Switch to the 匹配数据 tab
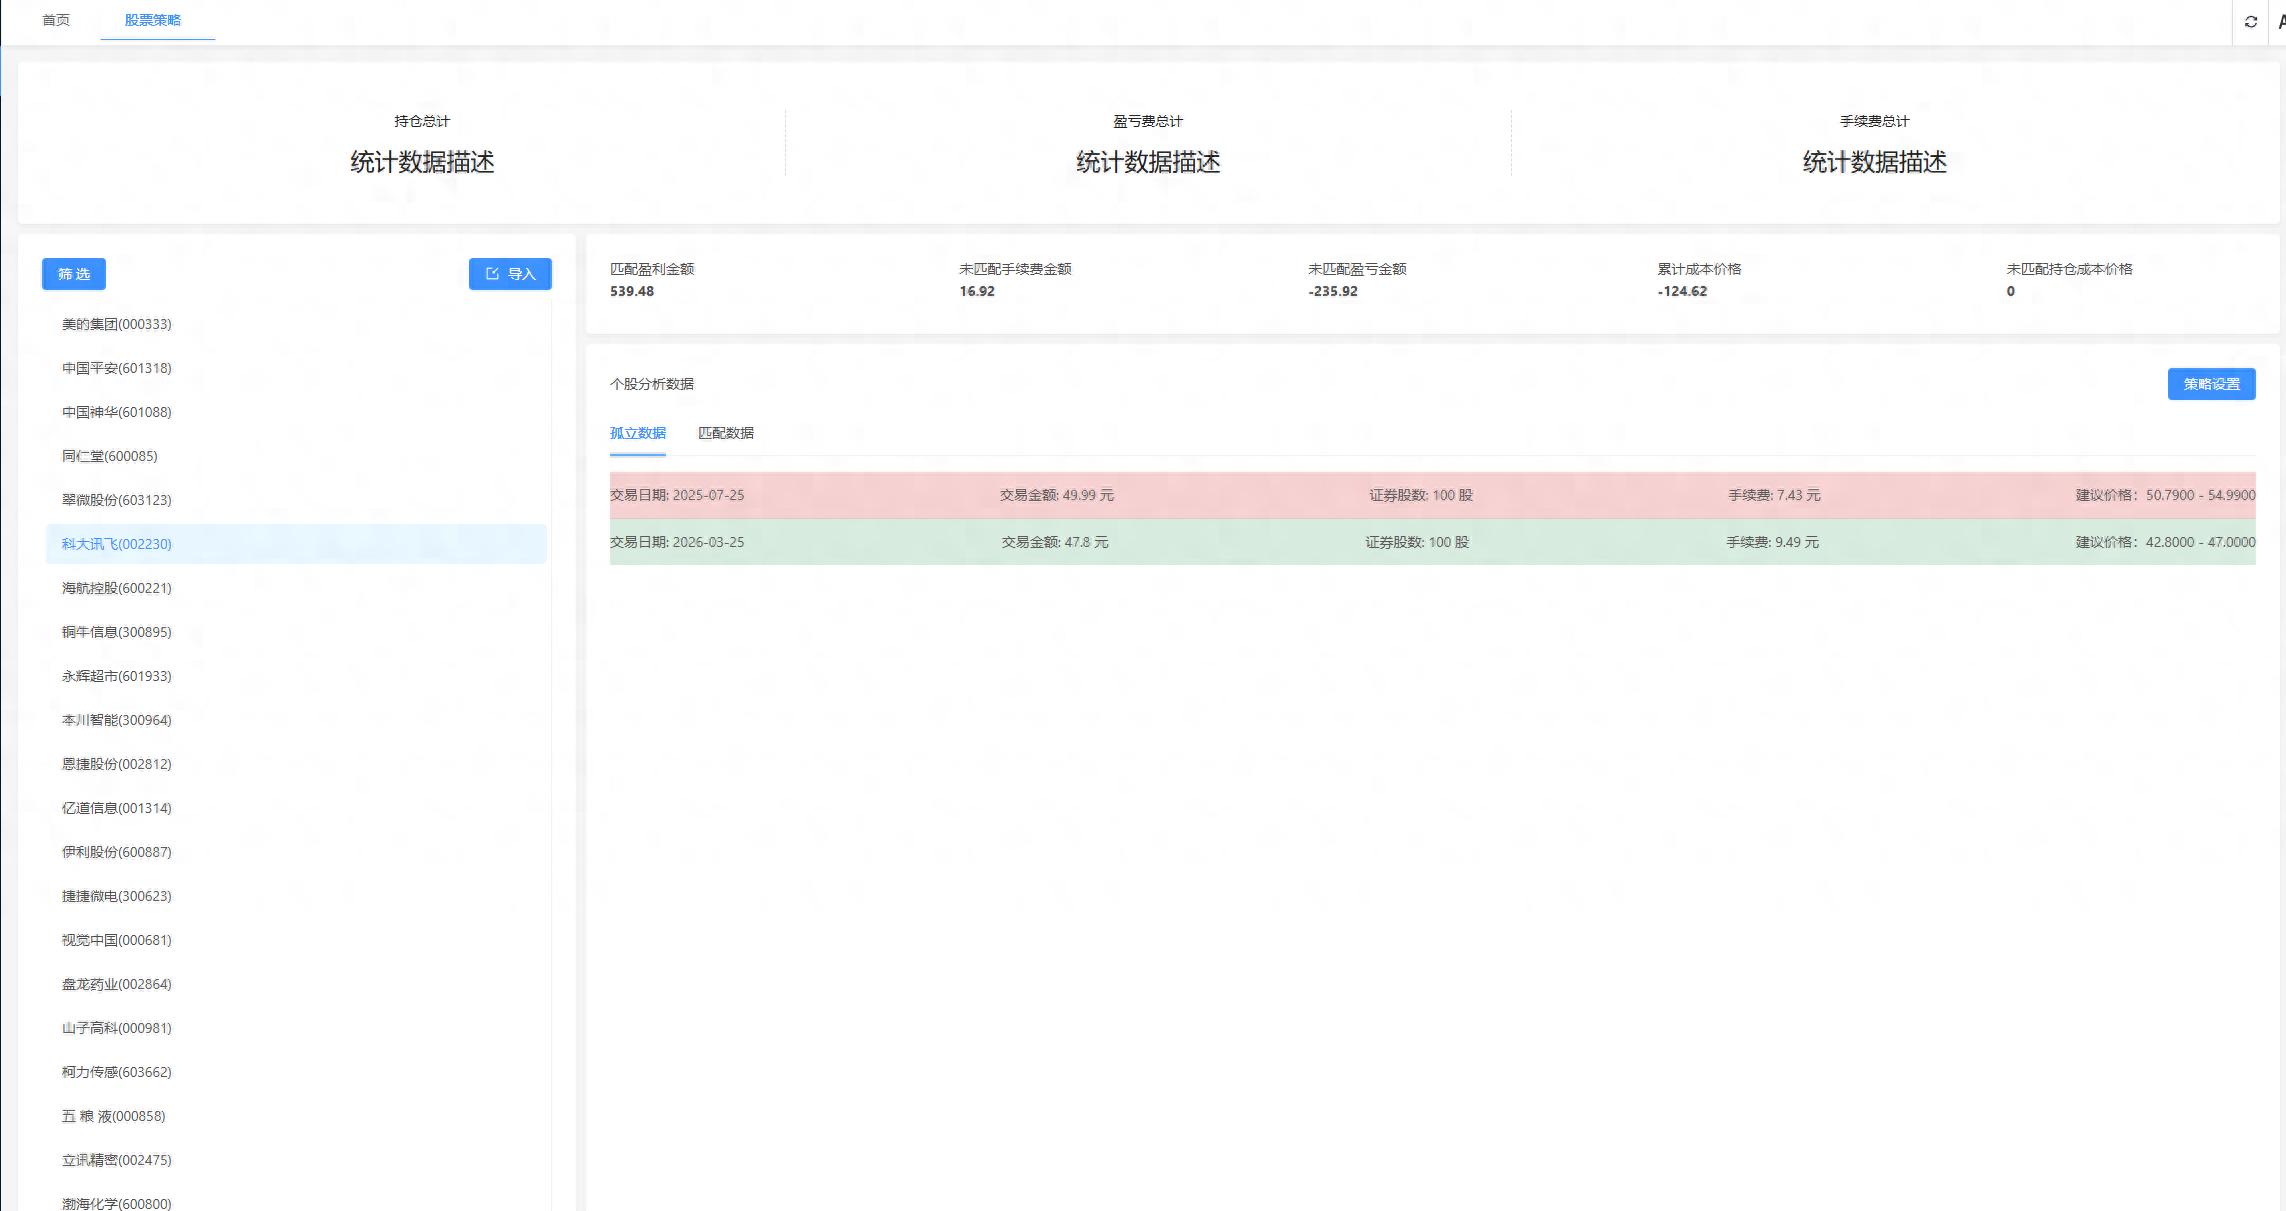2286x1211 pixels. pyautogui.click(x=725, y=433)
